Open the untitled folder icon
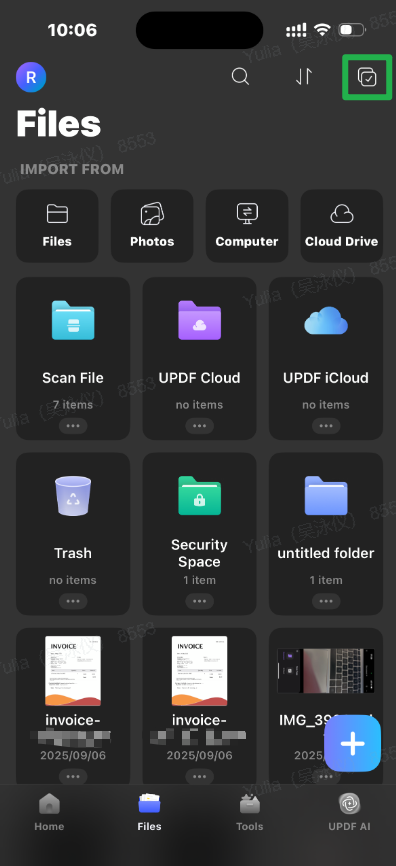This screenshot has height=866, width=396. (326, 495)
